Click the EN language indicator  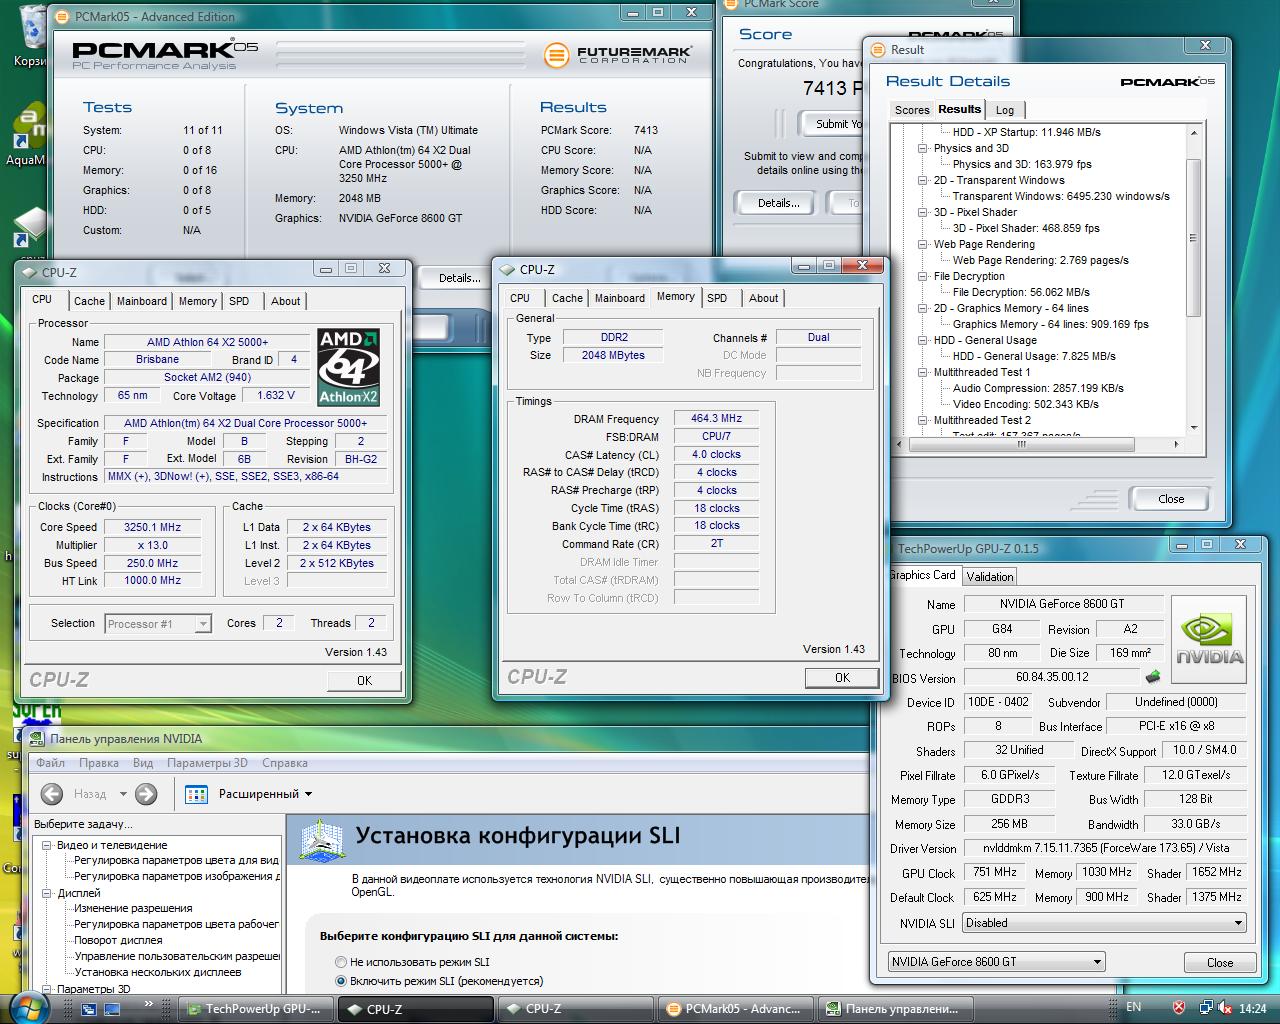point(1133,1007)
